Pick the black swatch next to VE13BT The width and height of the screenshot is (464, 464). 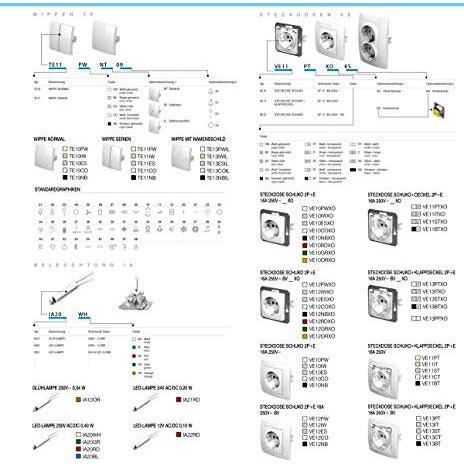pos(418,444)
